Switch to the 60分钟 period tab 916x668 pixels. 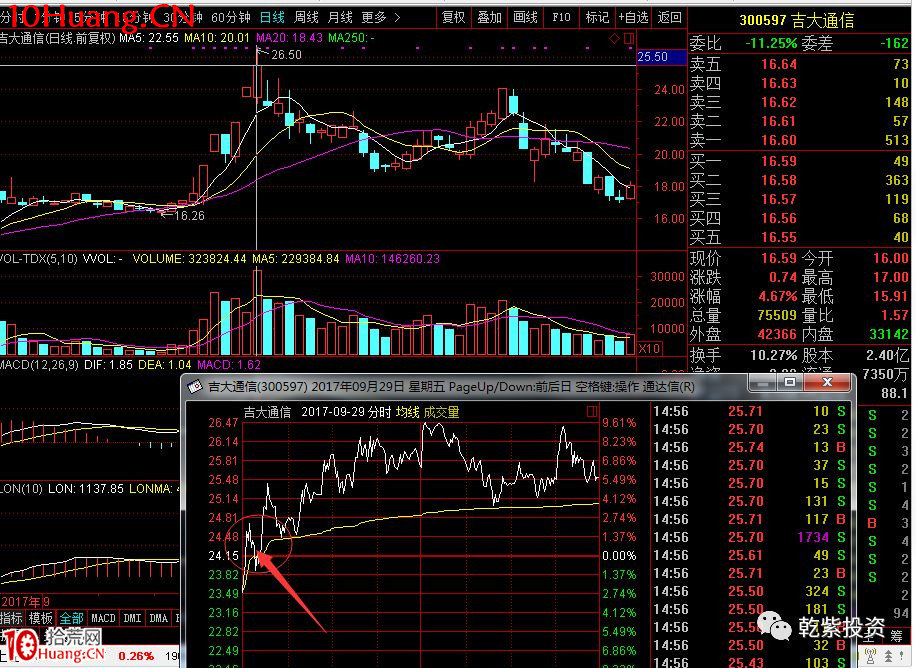tap(230, 18)
